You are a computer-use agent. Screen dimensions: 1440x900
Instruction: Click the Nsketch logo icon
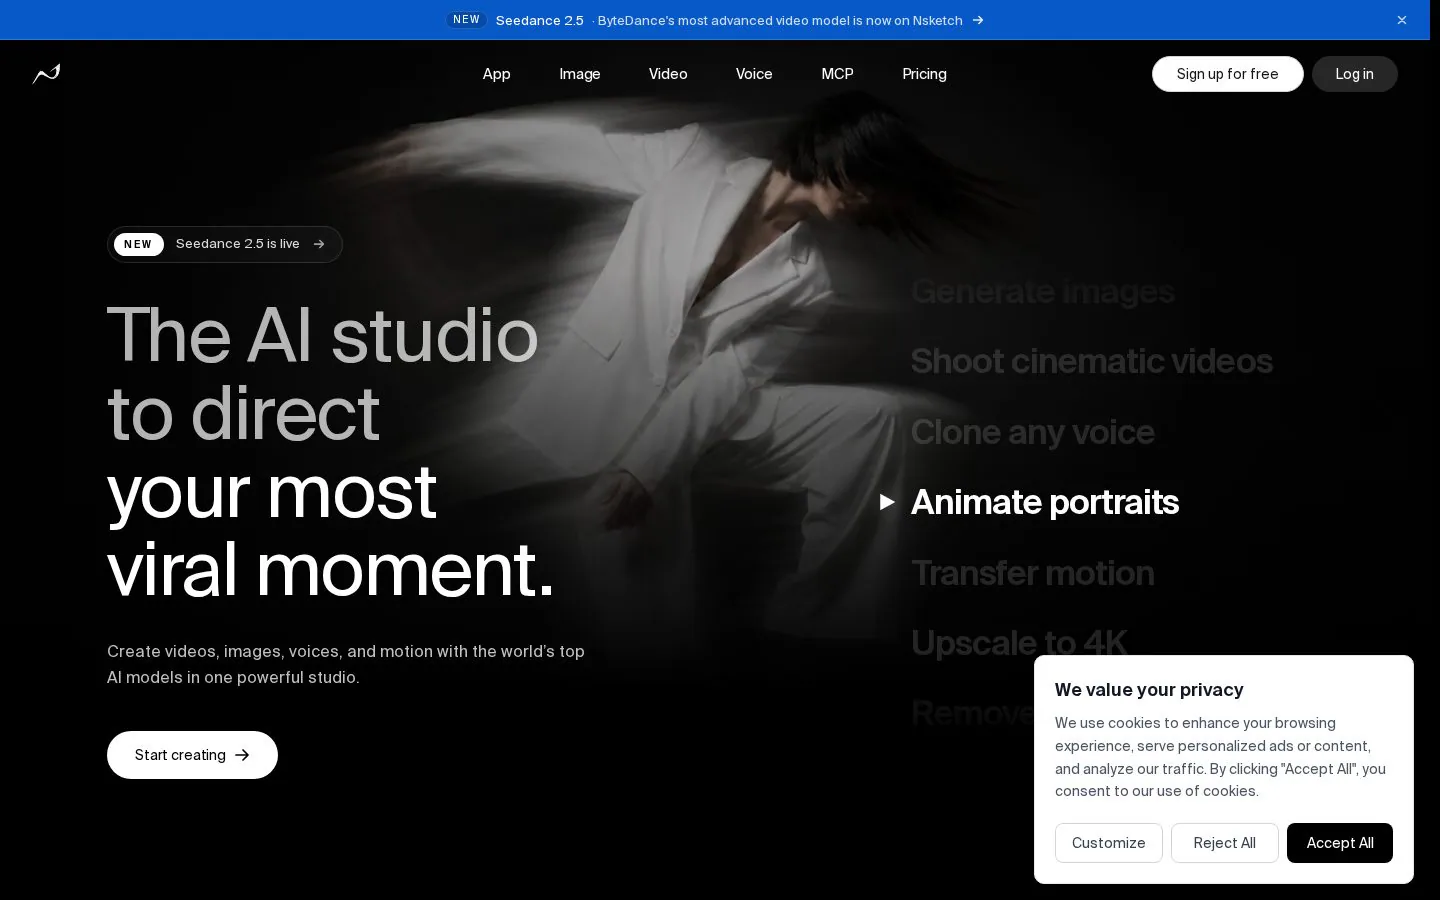click(x=46, y=74)
